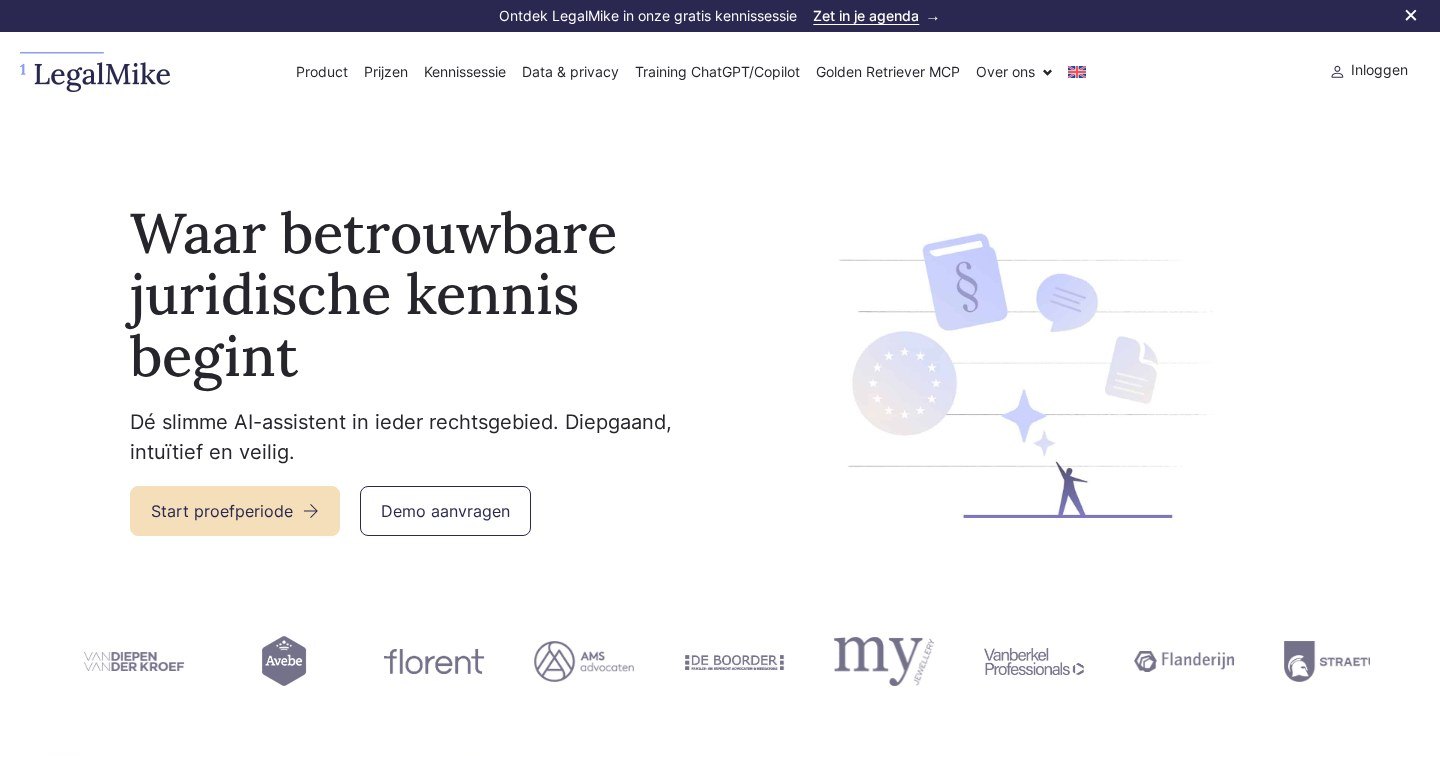1440x760 pixels.
Task: Click the user icon beside Inloggen
Action: pos(1337,72)
